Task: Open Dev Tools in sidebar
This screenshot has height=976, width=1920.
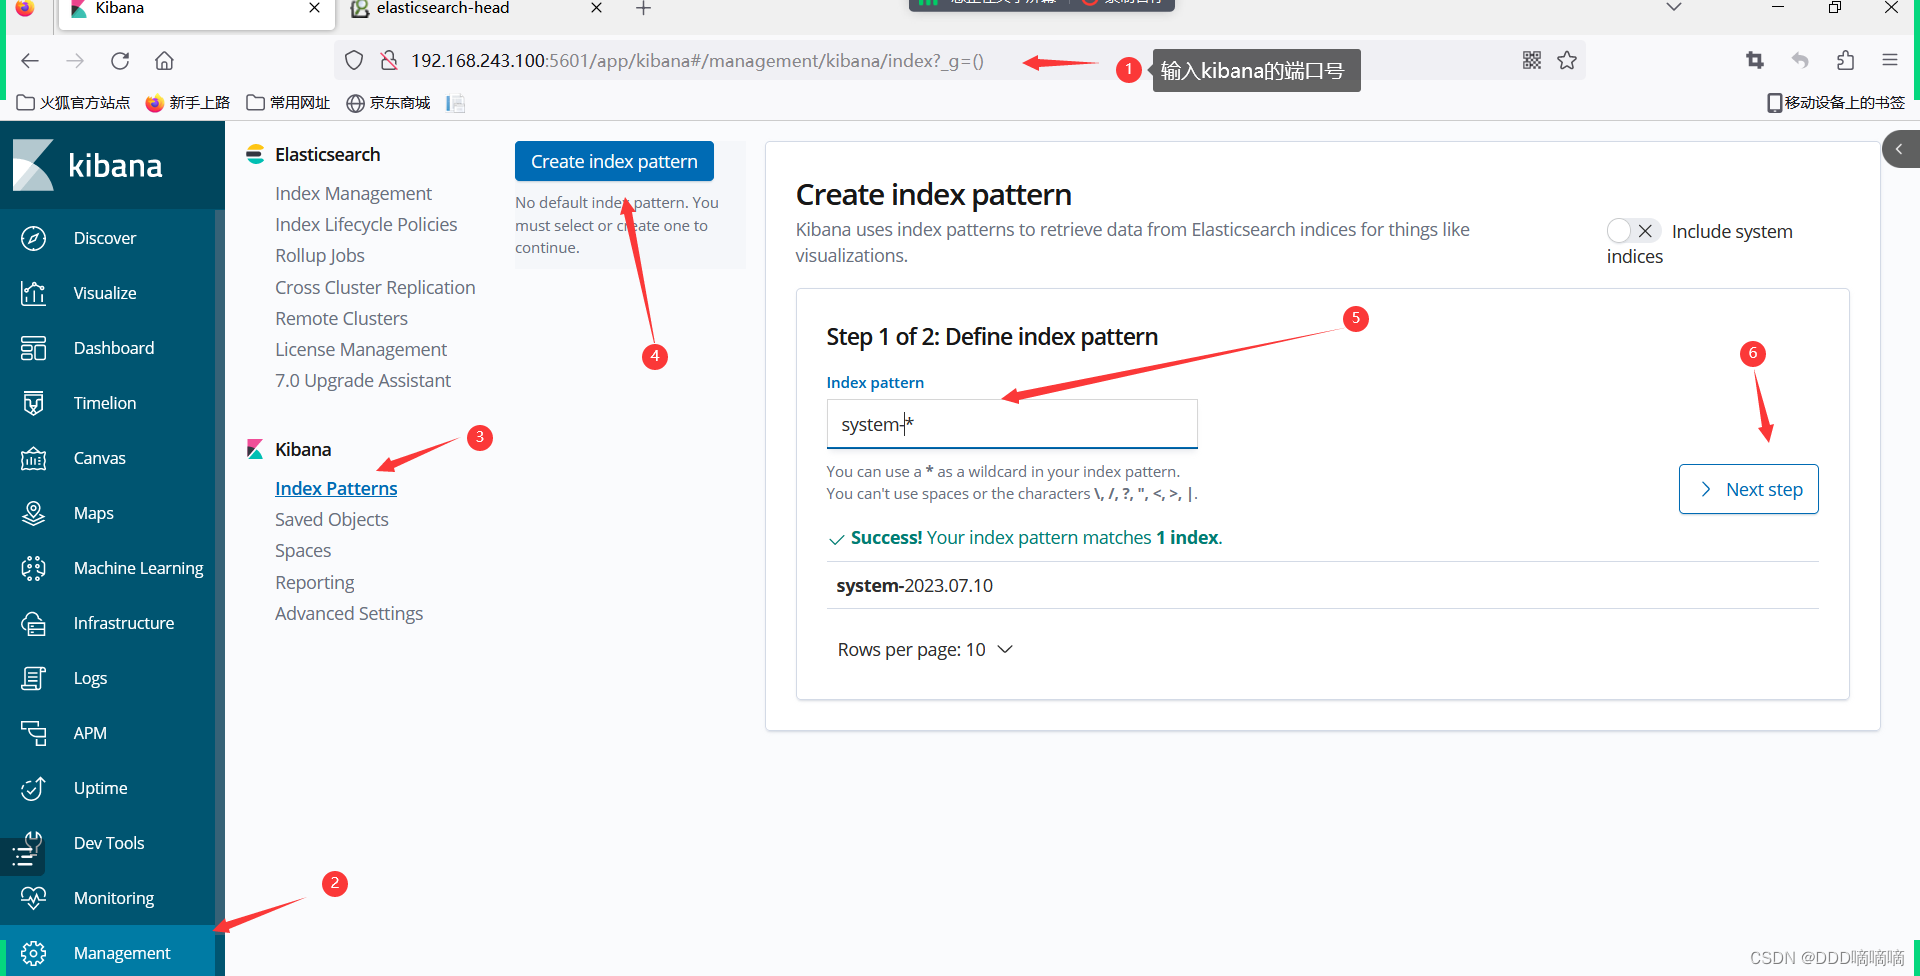Action: tap(108, 843)
